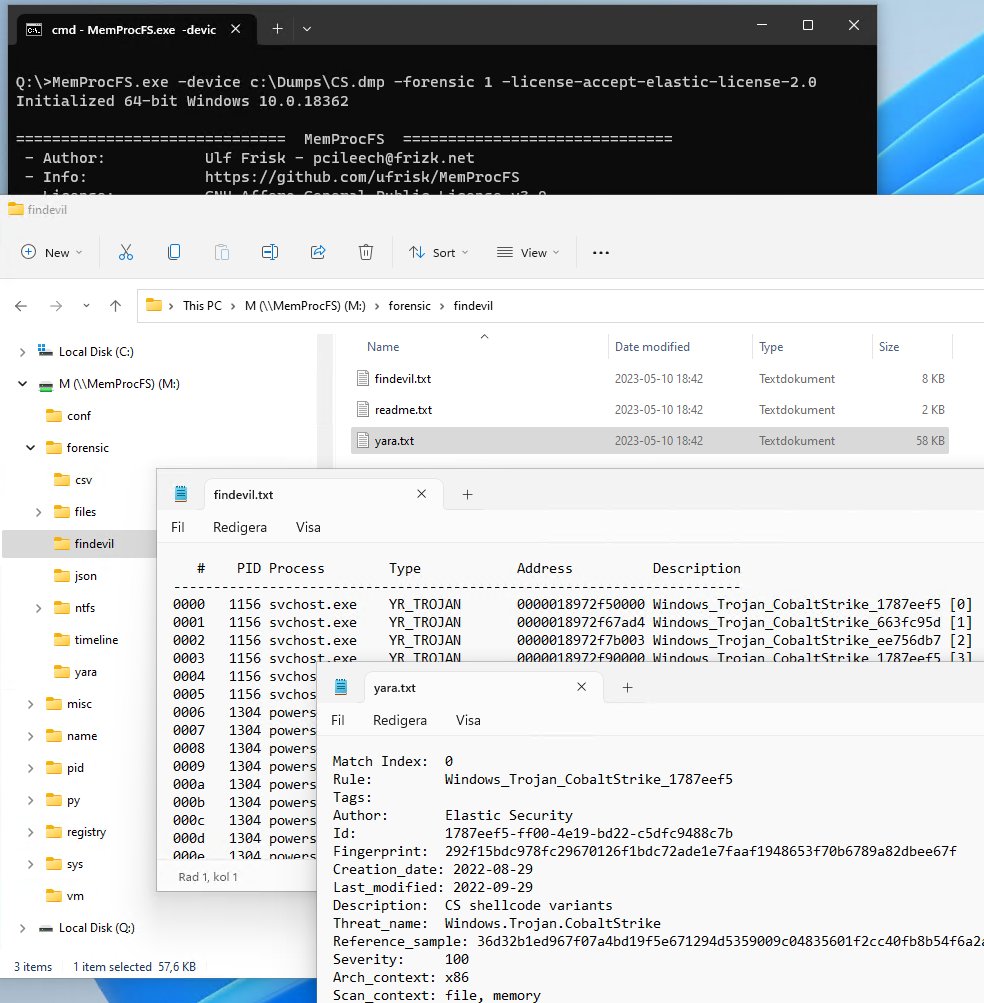Collapse the M (\\MemProcFS) (M:) drive node
The width and height of the screenshot is (984, 1003).
(22, 384)
